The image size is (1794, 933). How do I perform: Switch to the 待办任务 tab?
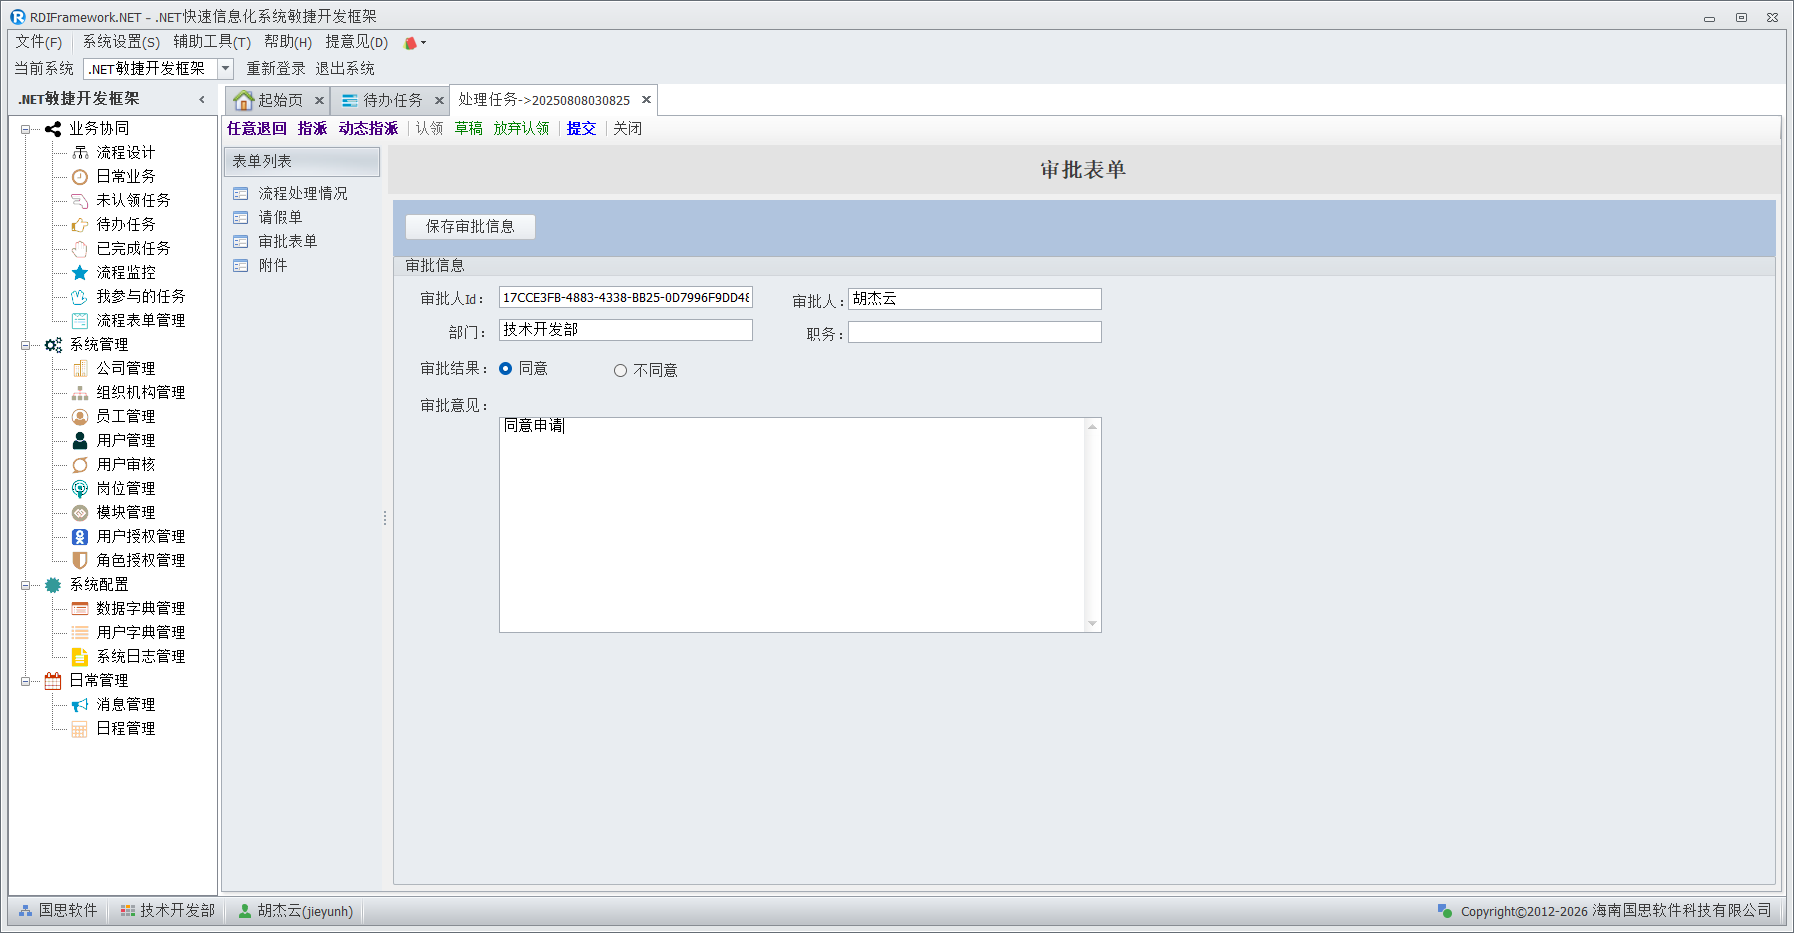coord(391,101)
